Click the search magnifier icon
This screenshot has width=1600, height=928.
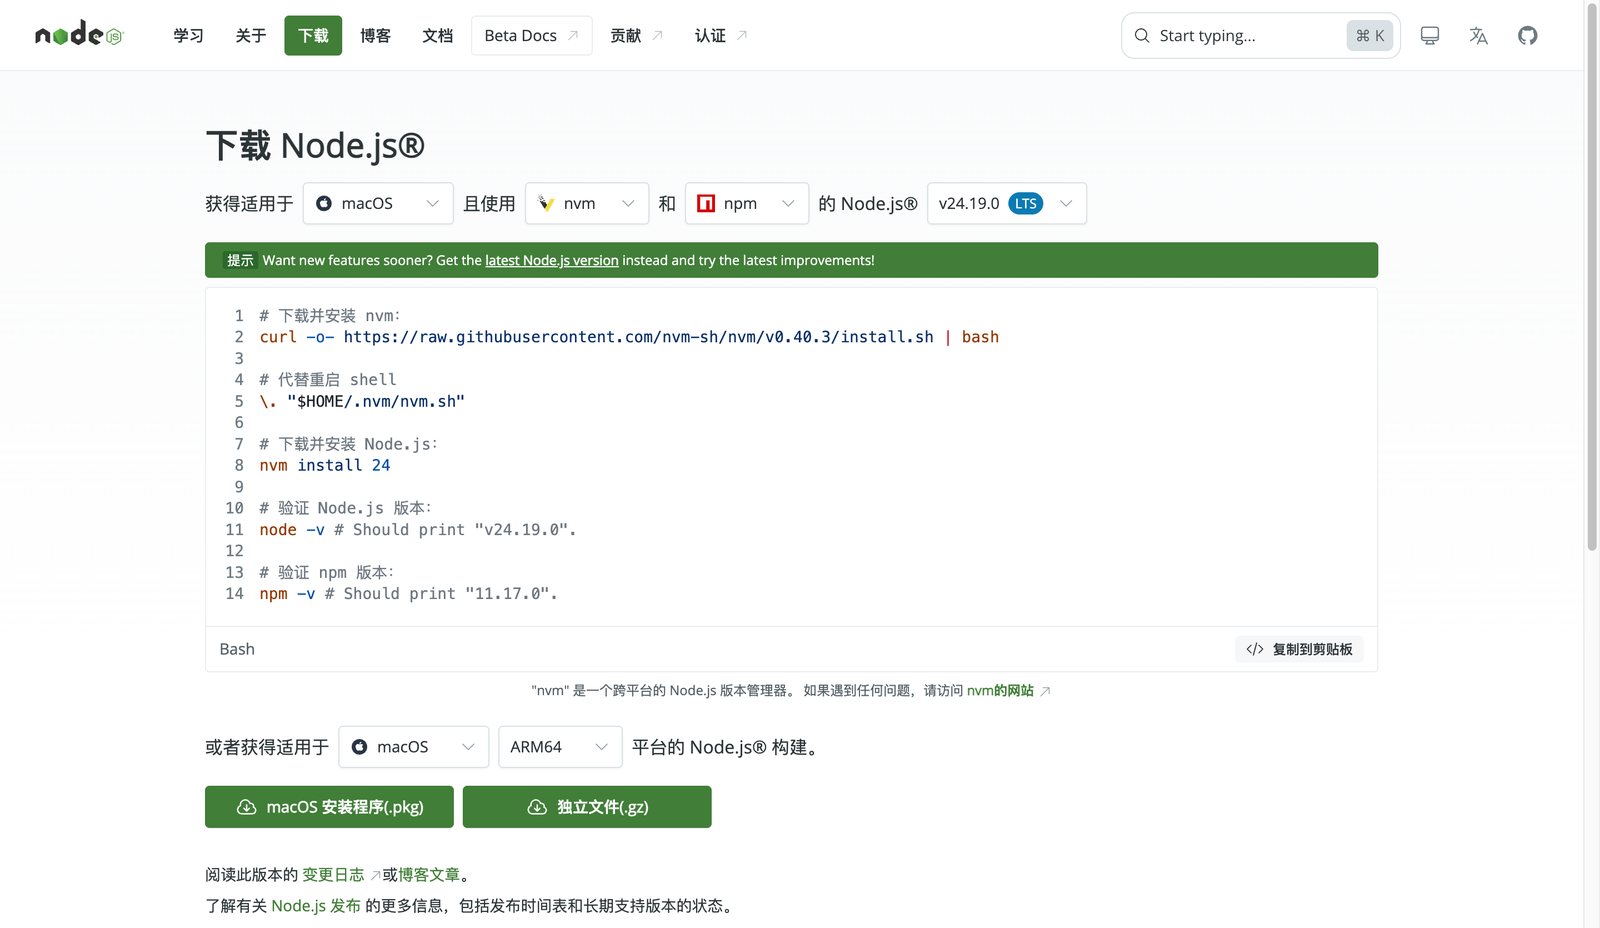point(1142,36)
